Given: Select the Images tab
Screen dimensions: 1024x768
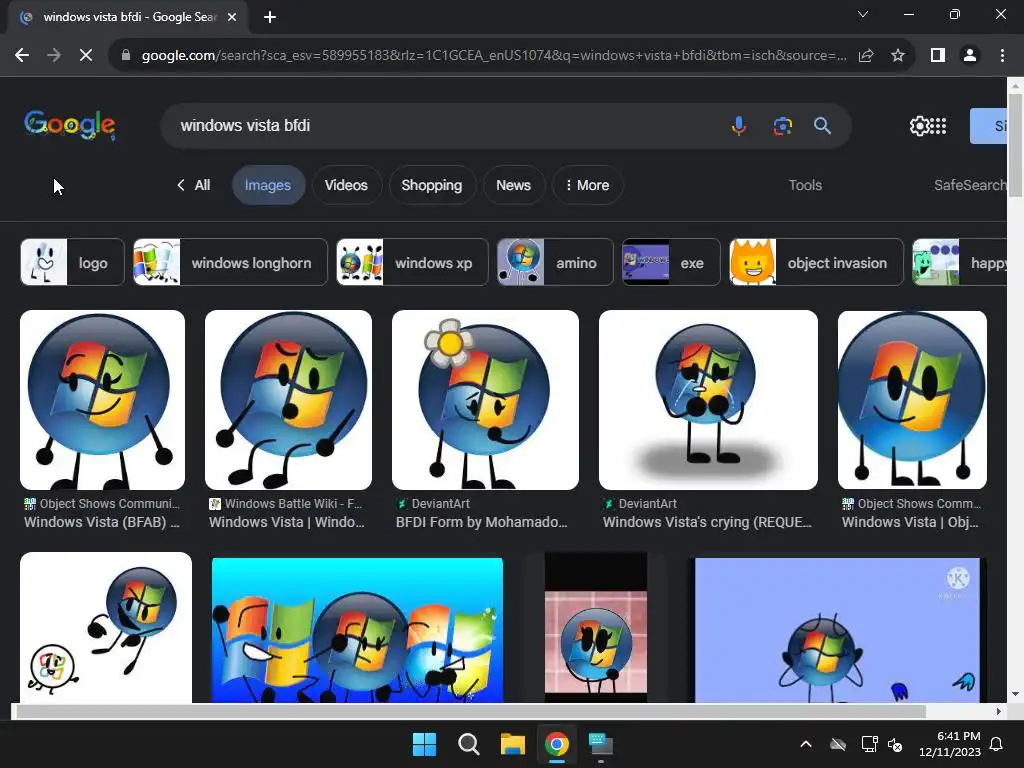Looking at the screenshot, I should pyautogui.click(x=268, y=185).
